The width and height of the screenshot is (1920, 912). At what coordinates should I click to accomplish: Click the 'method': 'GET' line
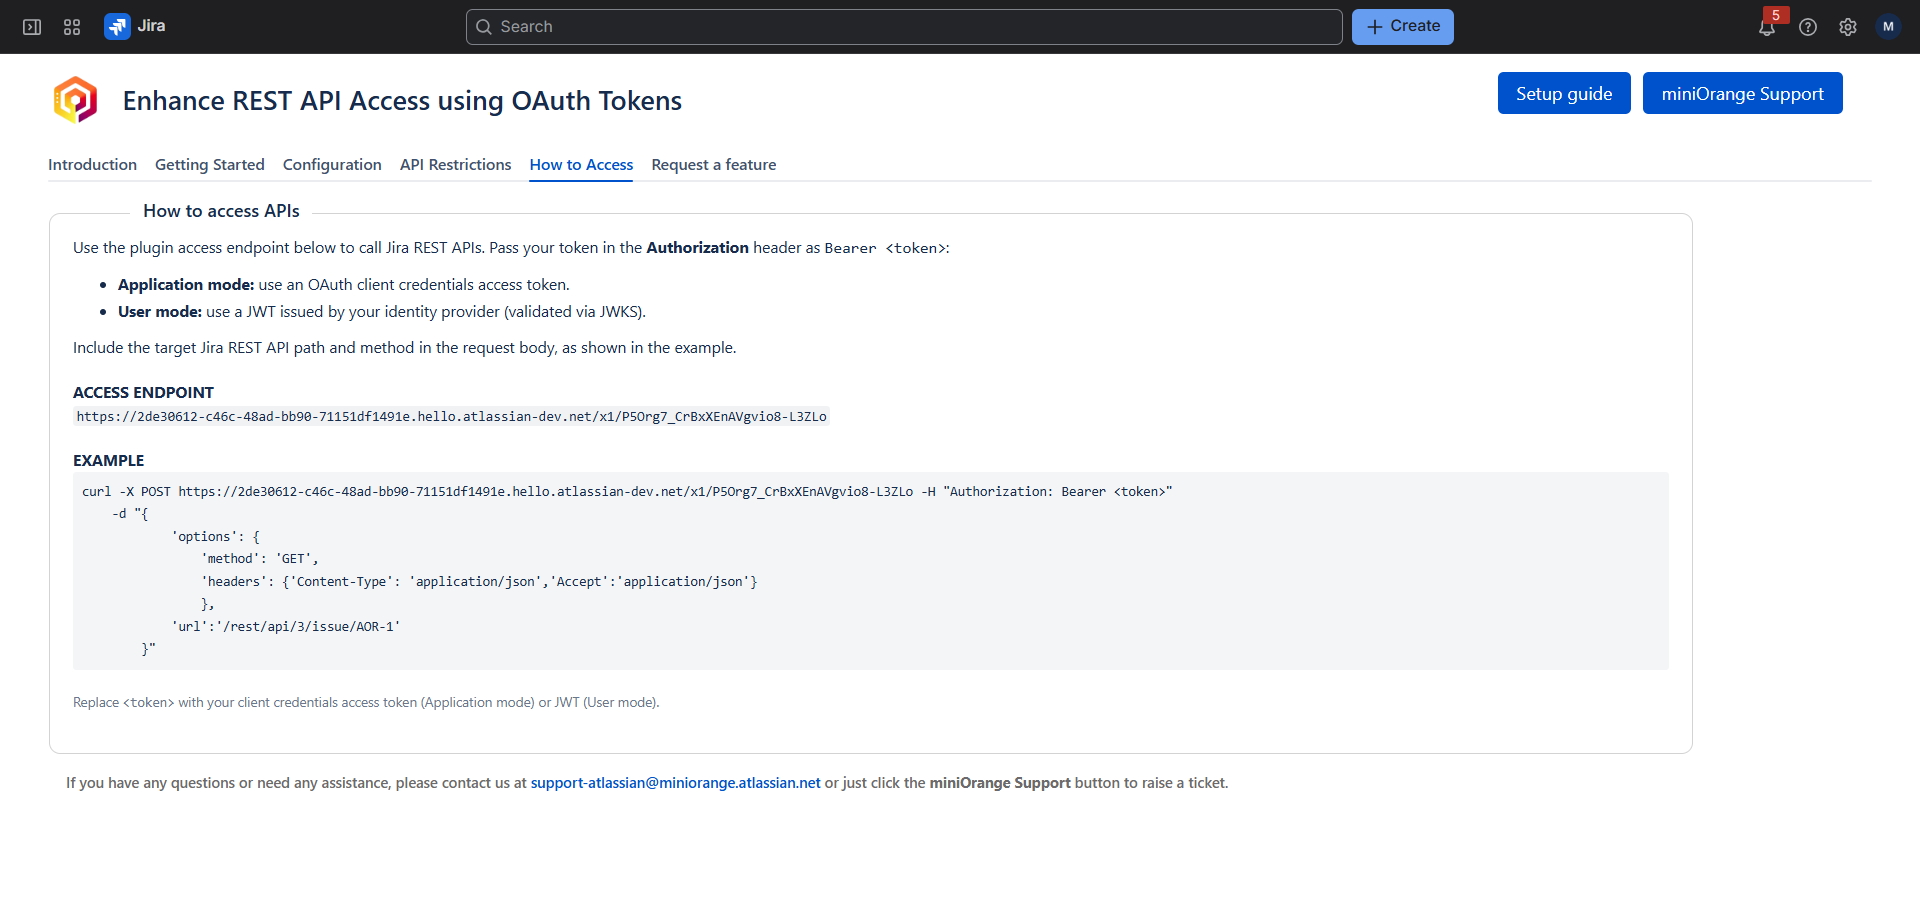(x=260, y=559)
